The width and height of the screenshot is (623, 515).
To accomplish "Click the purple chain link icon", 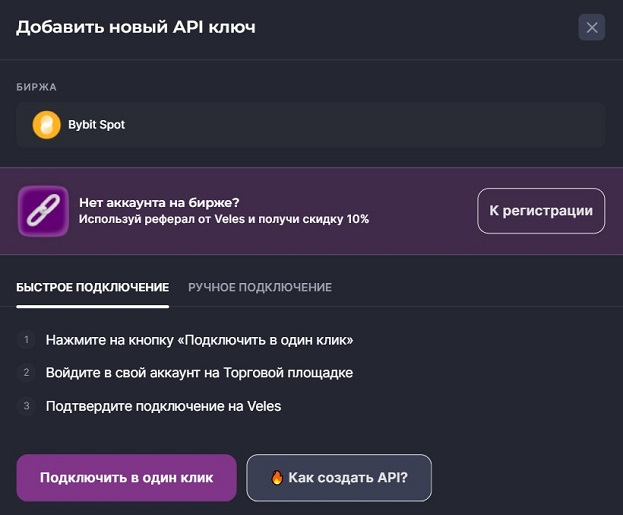I will click(43, 211).
